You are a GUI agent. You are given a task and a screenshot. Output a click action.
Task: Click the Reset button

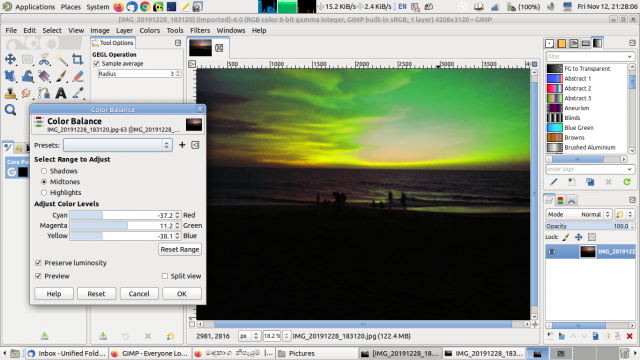point(96,293)
